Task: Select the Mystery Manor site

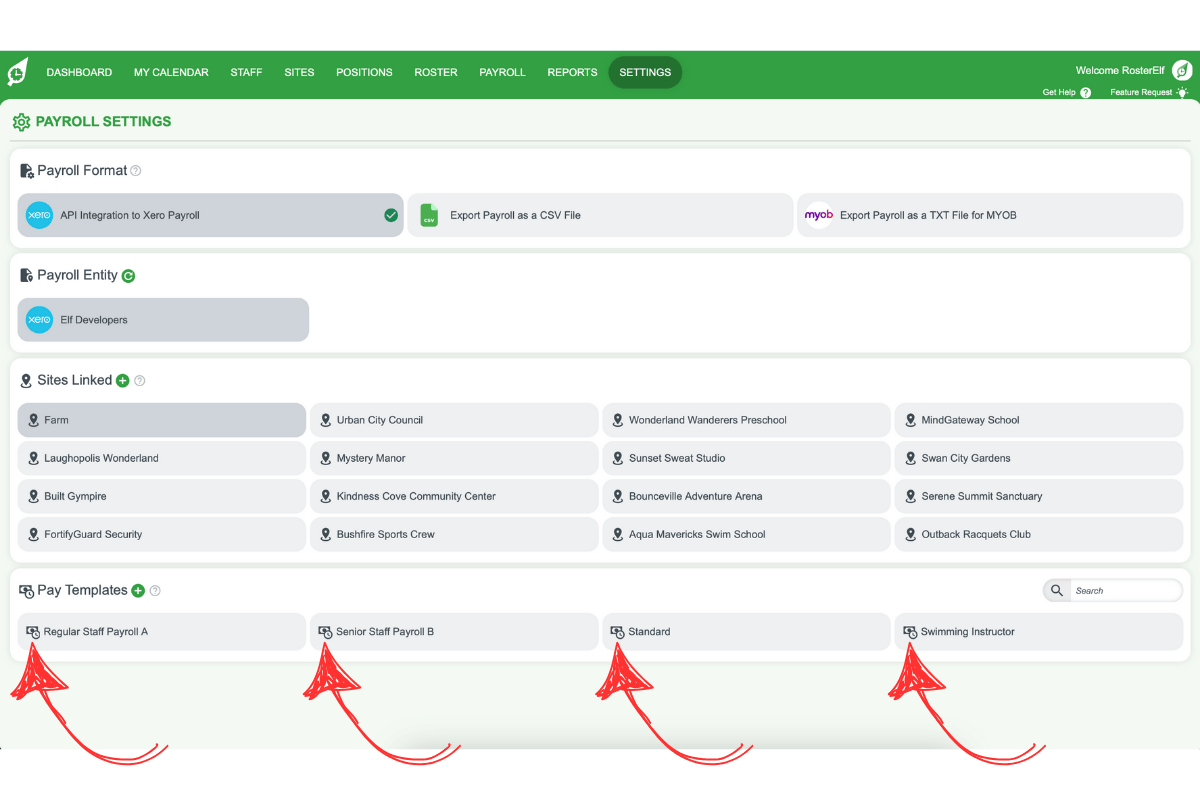Action: pyautogui.click(x=454, y=458)
